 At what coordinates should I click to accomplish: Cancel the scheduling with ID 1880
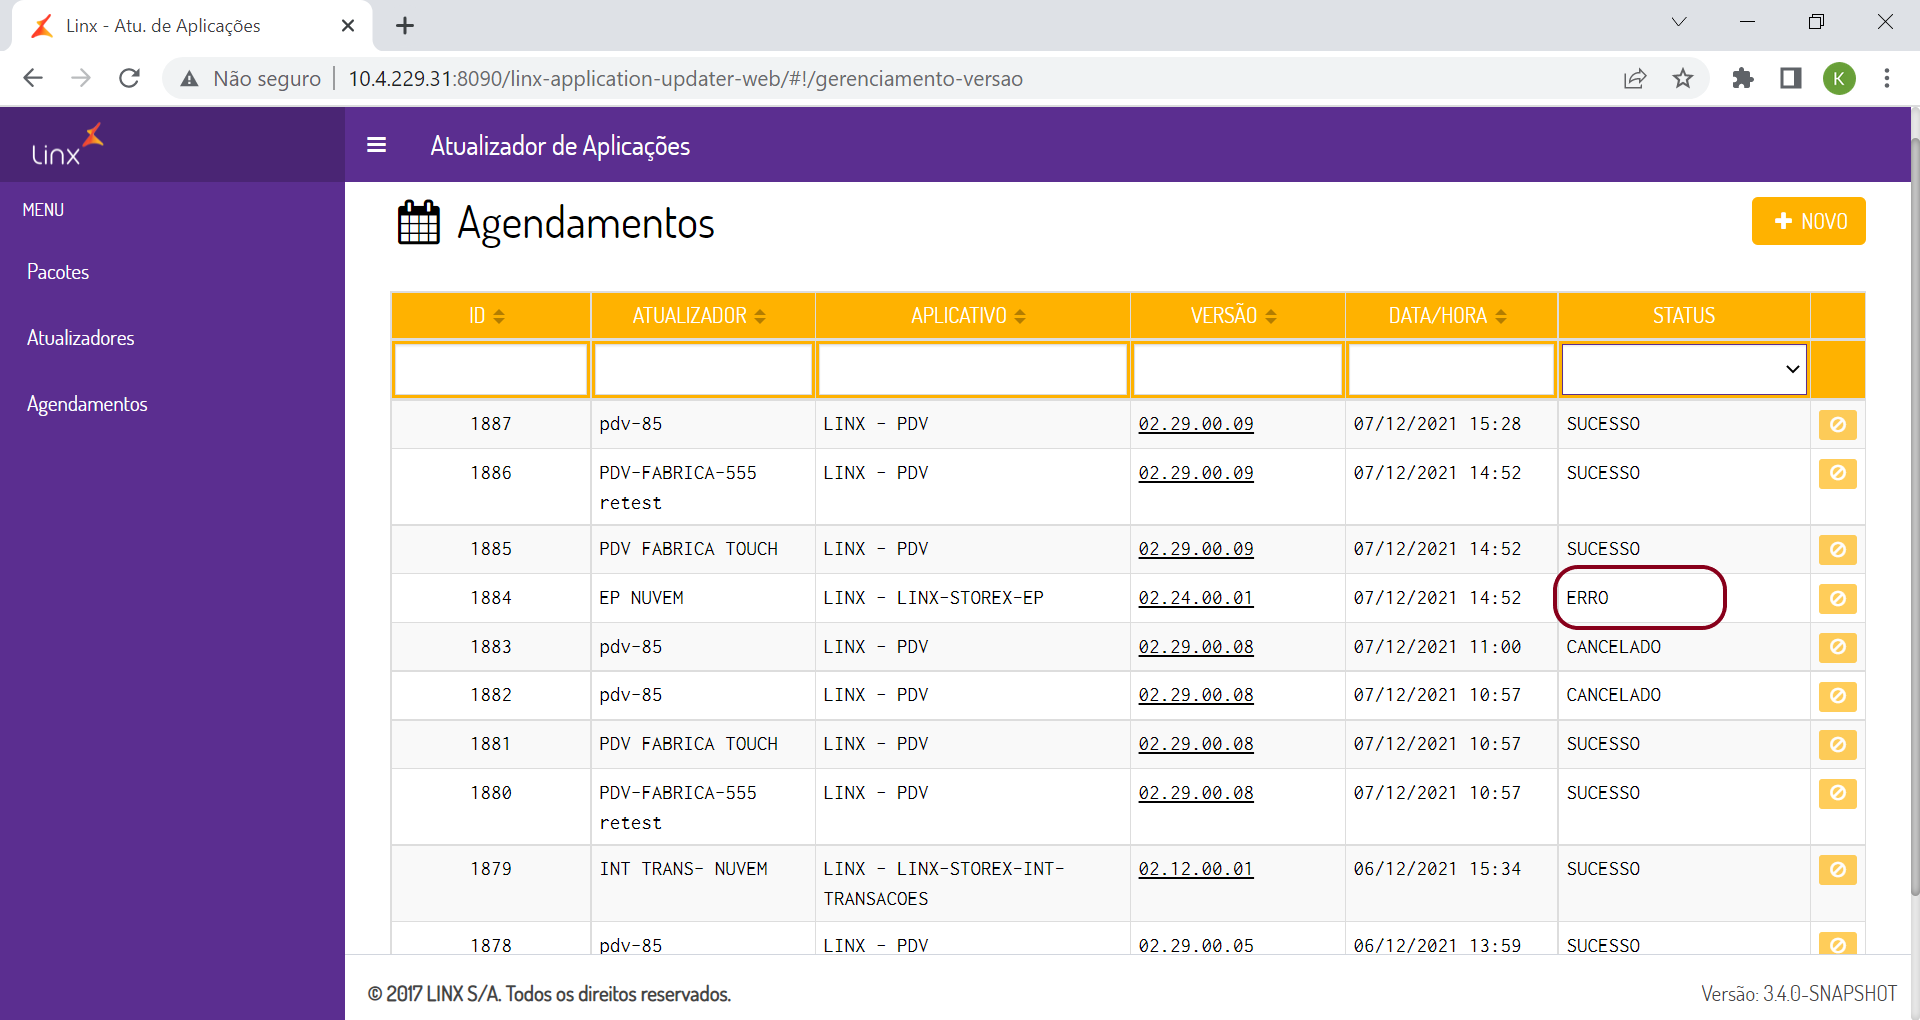click(1837, 794)
